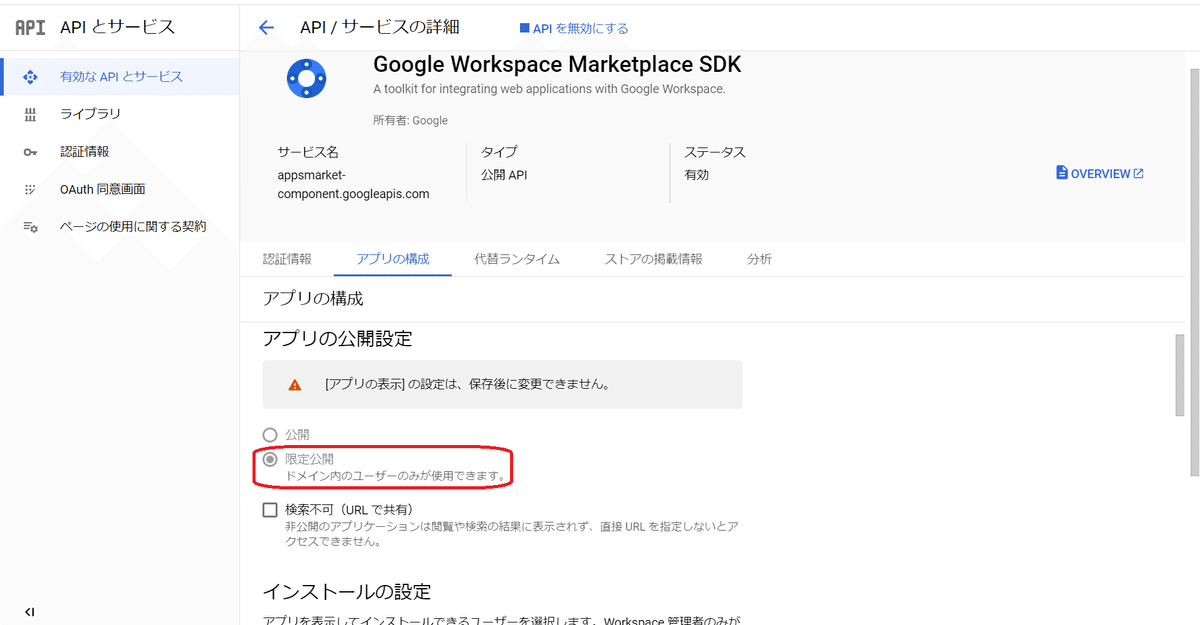
Task: Select the 限定公開 radio button
Action: click(x=269, y=459)
